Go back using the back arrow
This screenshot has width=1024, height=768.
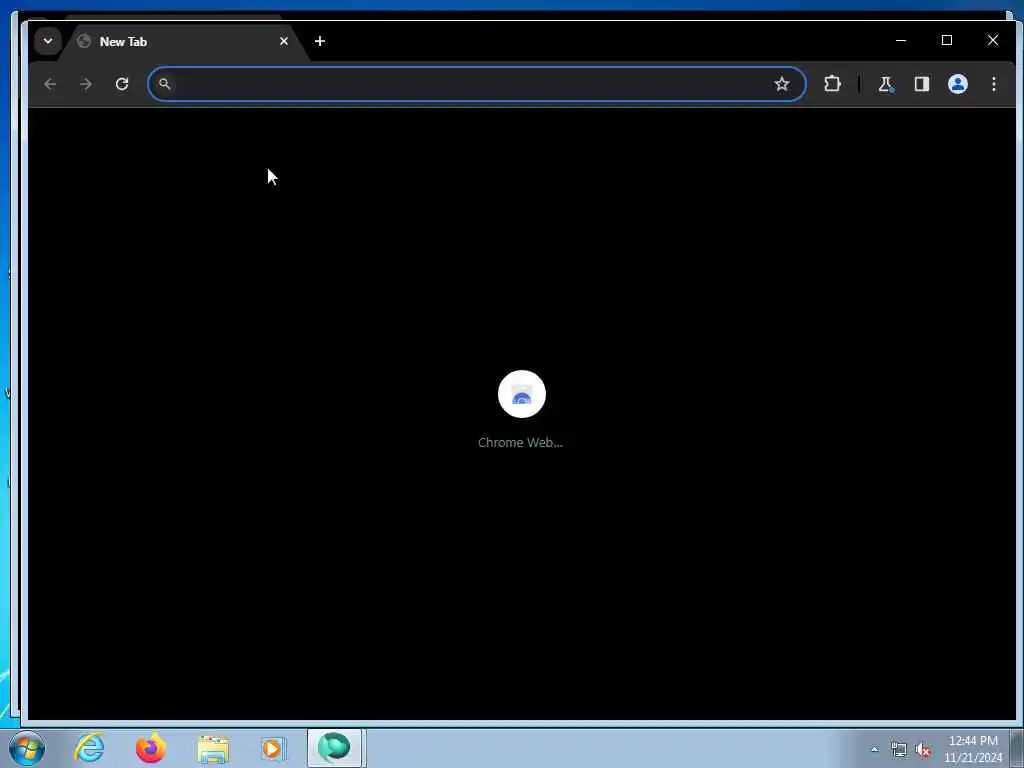coord(50,84)
